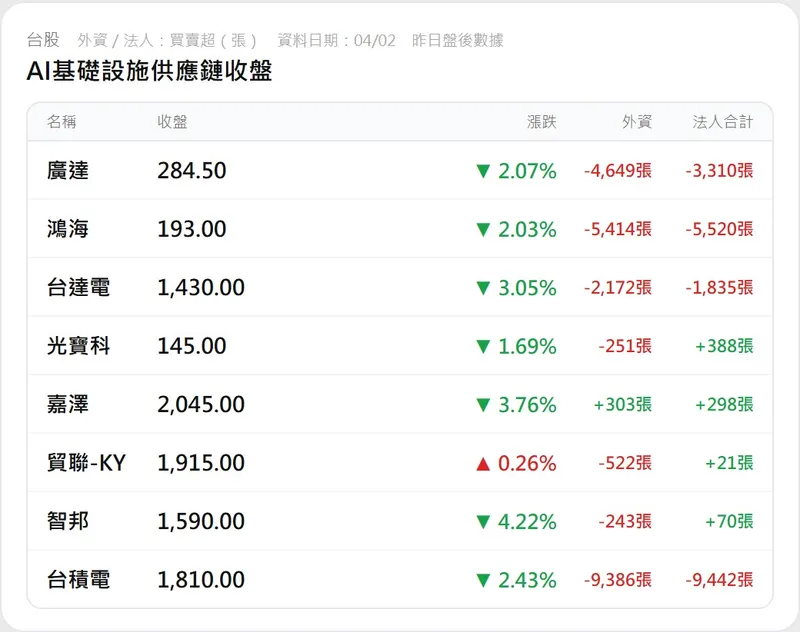Viewport: 800px width, 632px height.
Task: Sort by the 收盤 column header
Action: (x=172, y=122)
